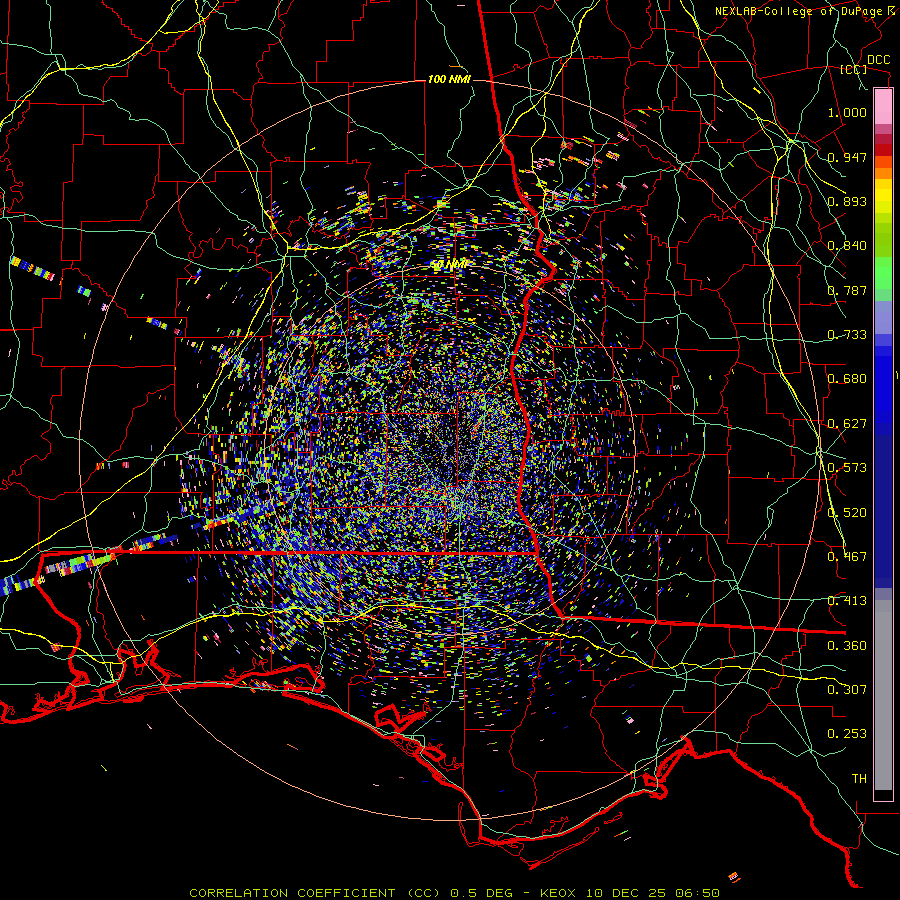Click the 0.253 scale value

(847, 734)
